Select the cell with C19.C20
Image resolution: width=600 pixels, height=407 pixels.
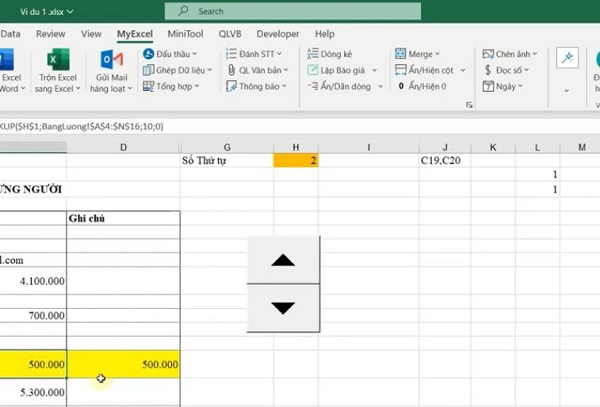tap(445, 160)
